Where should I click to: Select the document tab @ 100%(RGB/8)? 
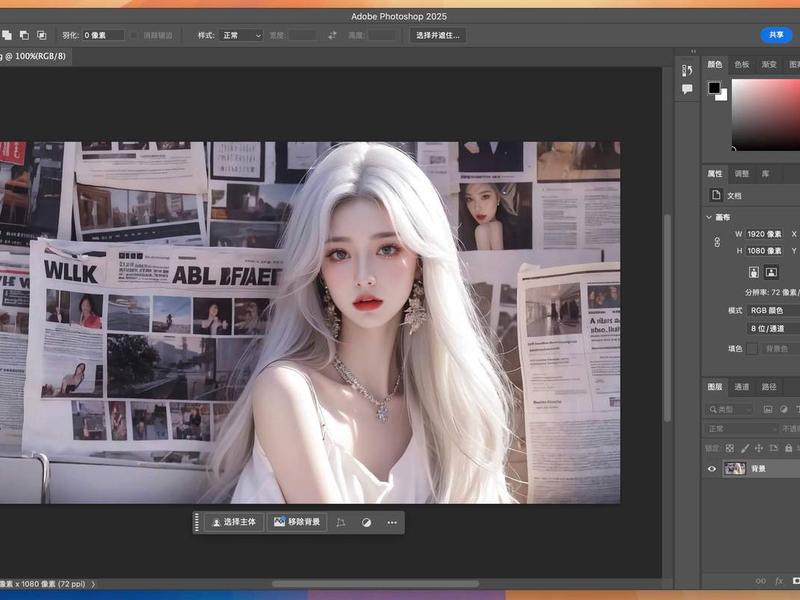tap(34, 56)
